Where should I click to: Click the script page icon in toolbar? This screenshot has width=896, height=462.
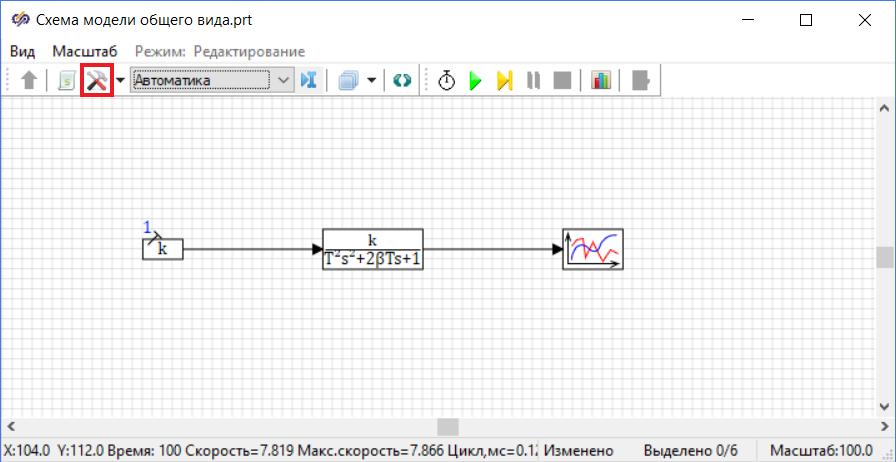66,80
